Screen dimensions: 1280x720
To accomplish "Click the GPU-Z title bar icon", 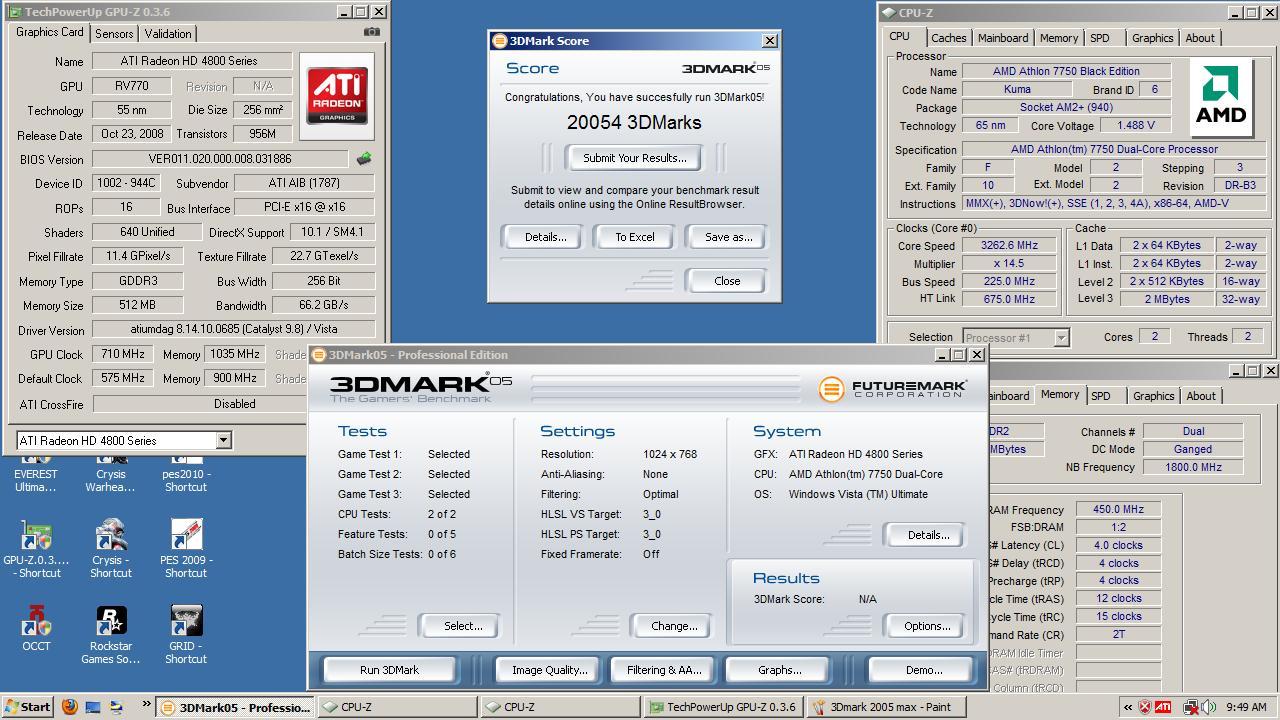I will 14,12.
